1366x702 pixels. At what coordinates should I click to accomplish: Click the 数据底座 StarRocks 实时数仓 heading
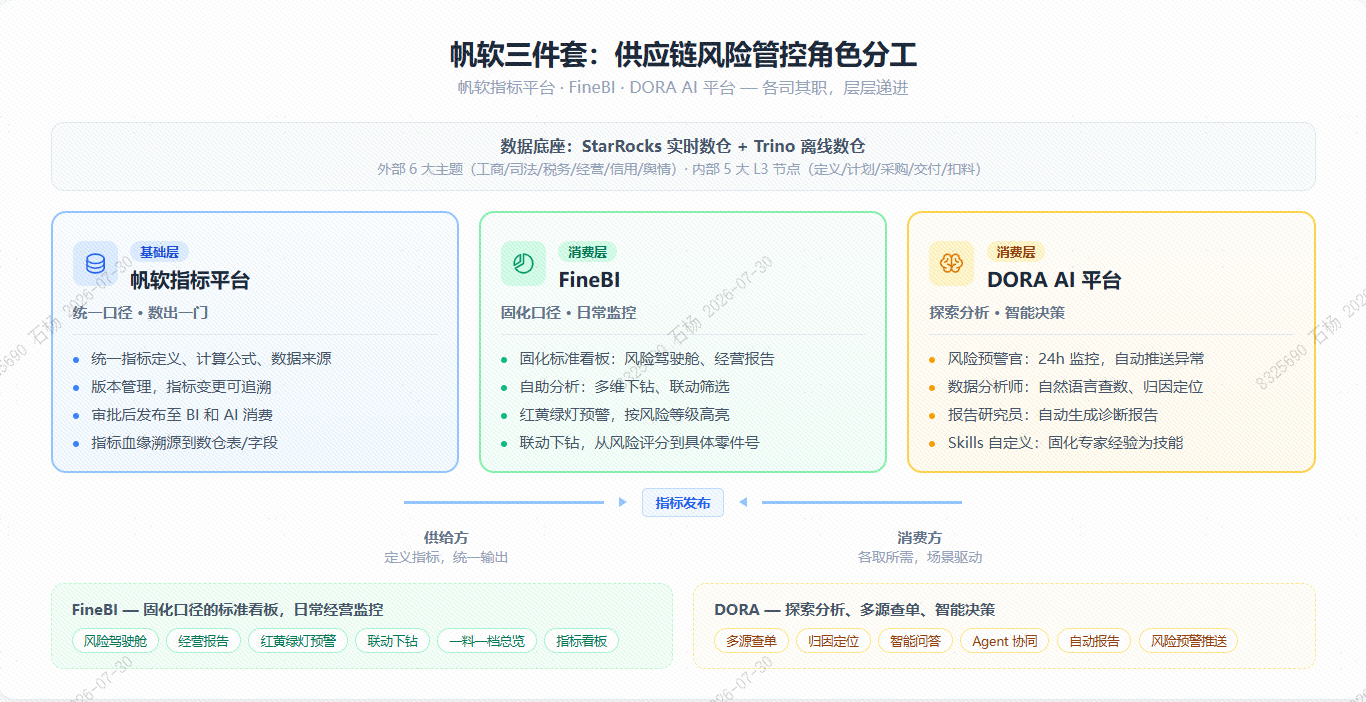(683, 146)
